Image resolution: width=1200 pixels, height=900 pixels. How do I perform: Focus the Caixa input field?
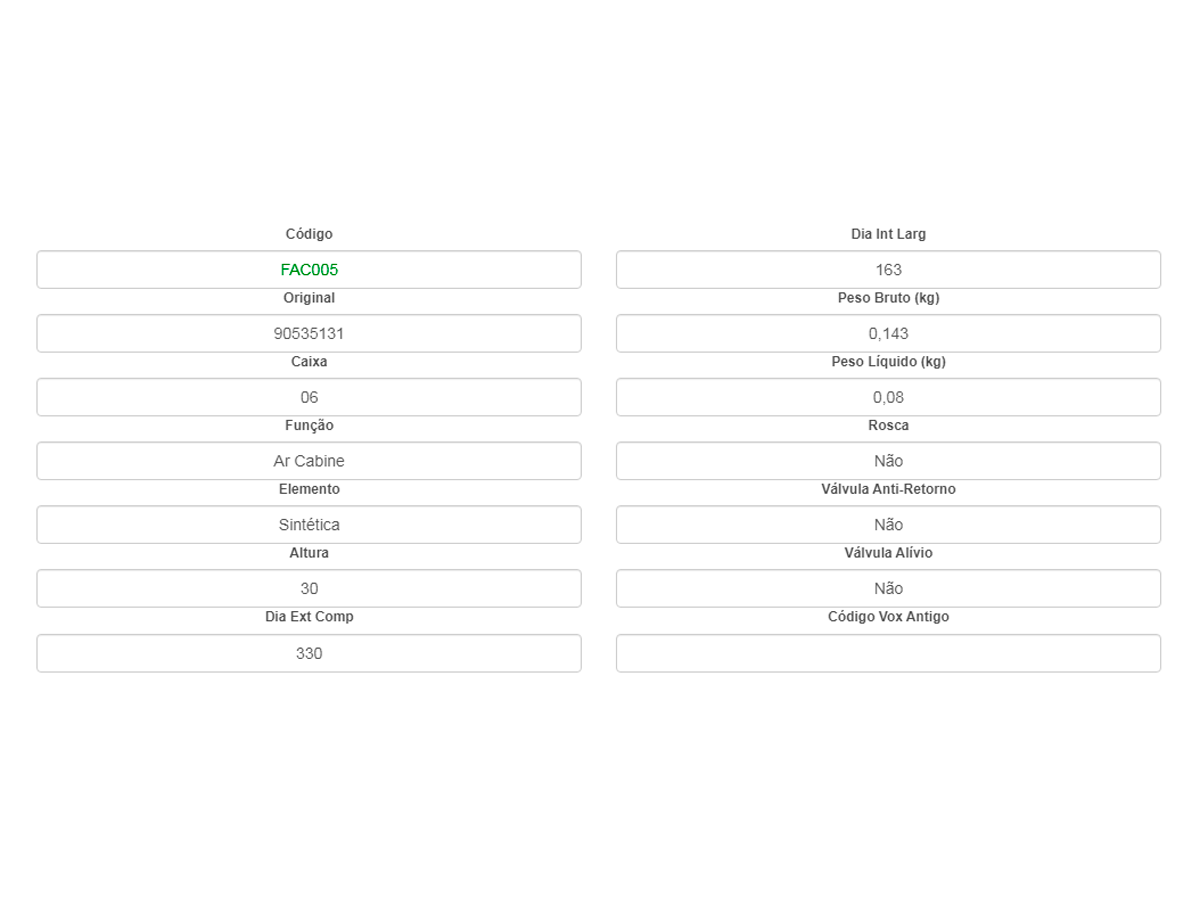coord(309,397)
